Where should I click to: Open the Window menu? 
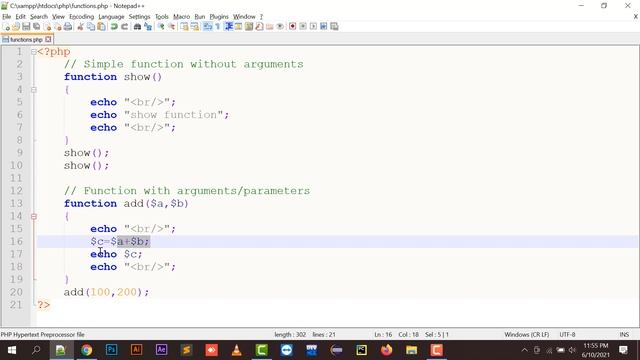point(244,17)
